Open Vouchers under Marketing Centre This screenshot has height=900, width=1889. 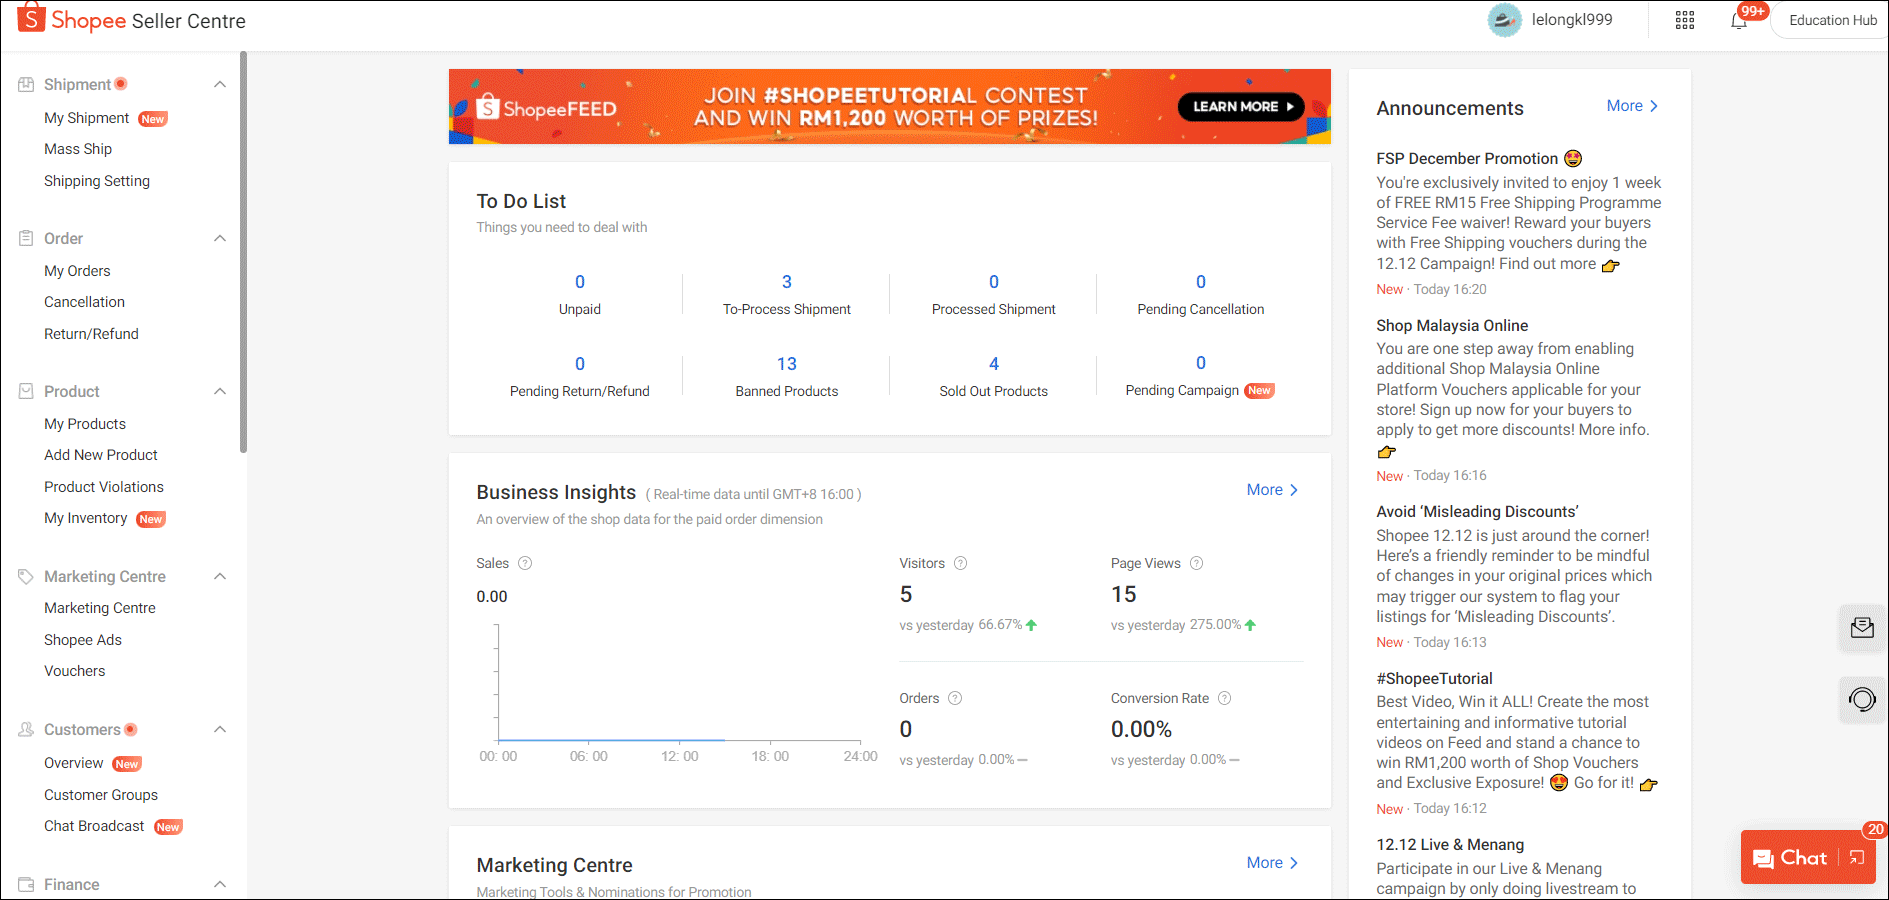tap(74, 670)
